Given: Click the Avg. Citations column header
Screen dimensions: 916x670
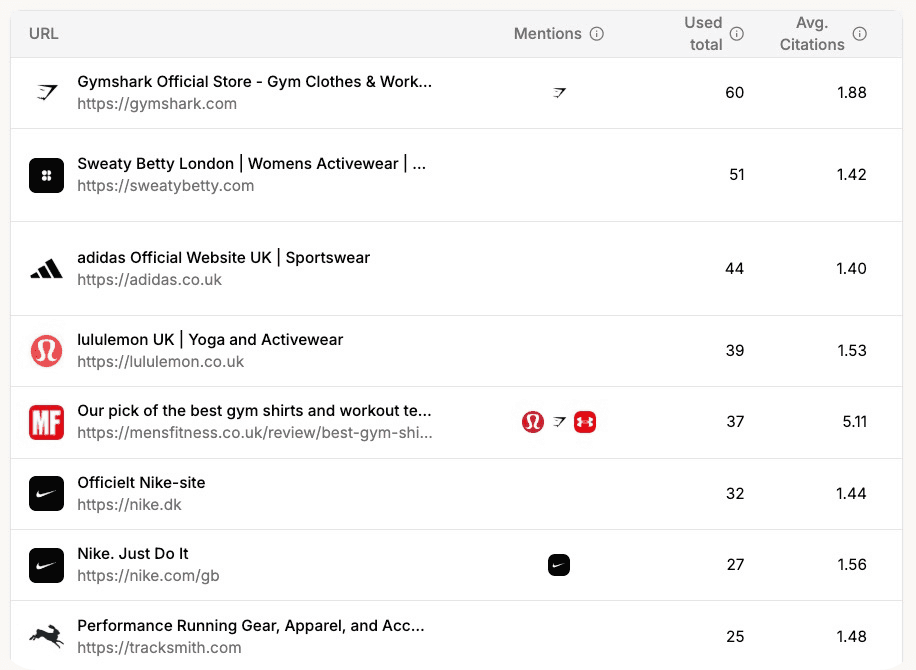Looking at the screenshot, I should coord(812,34).
